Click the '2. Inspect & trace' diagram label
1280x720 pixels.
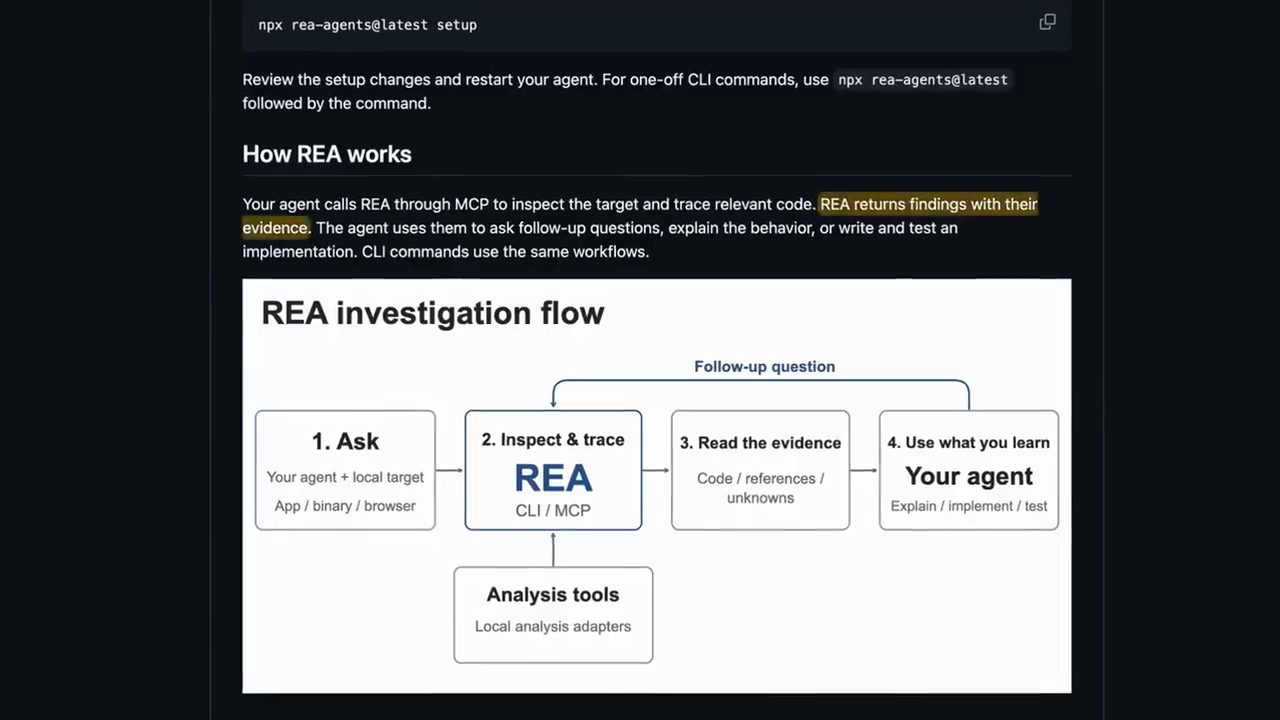pyautogui.click(x=553, y=440)
